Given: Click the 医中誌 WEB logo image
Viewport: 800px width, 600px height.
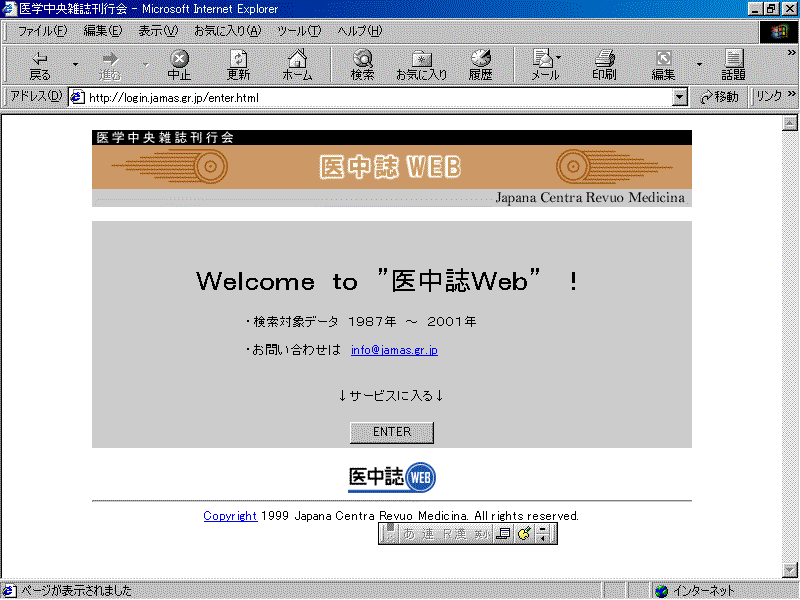Looking at the screenshot, I should (392, 478).
